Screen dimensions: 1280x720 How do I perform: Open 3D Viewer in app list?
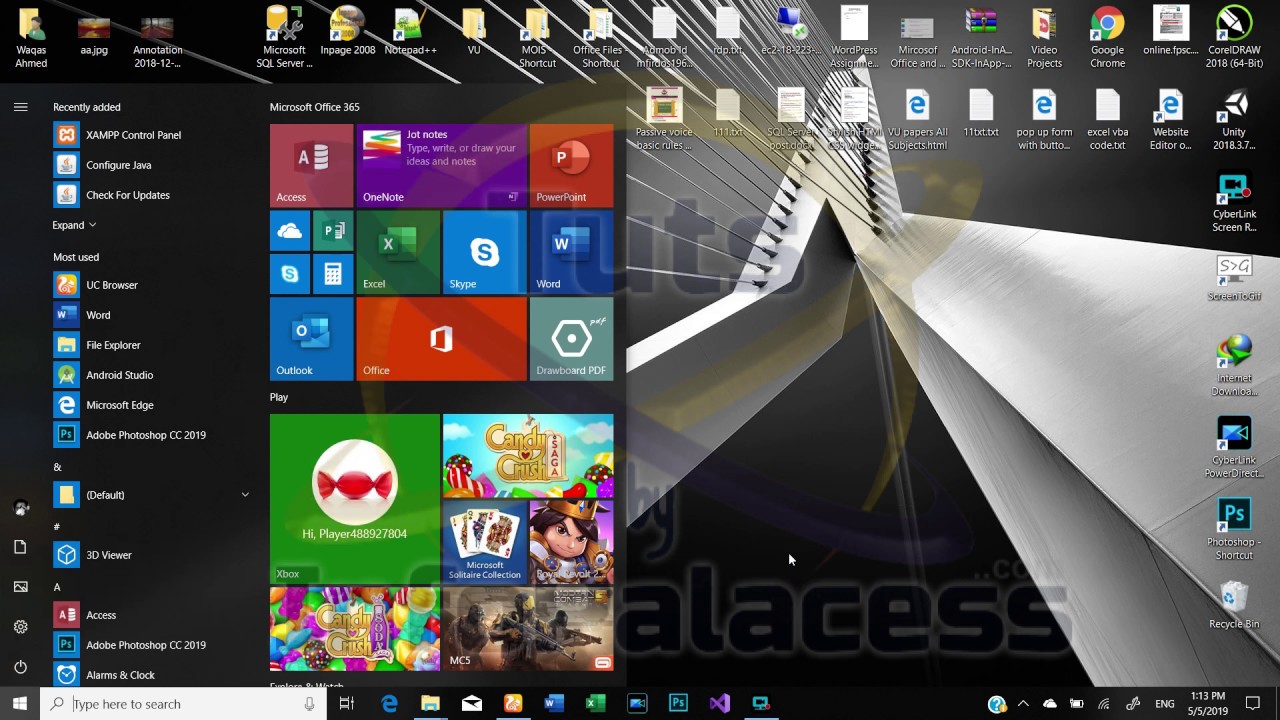coord(152,555)
